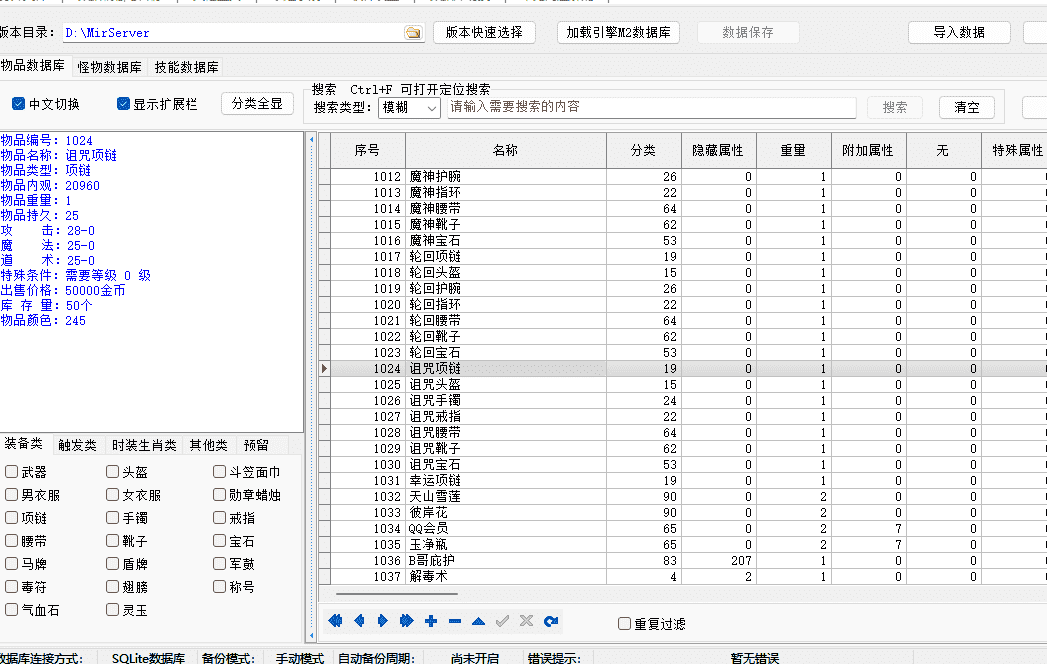The width and height of the screenshot is (1047, 664).
Task: Click the 隐藏属性 column header
Action: (x=718, y=150)
